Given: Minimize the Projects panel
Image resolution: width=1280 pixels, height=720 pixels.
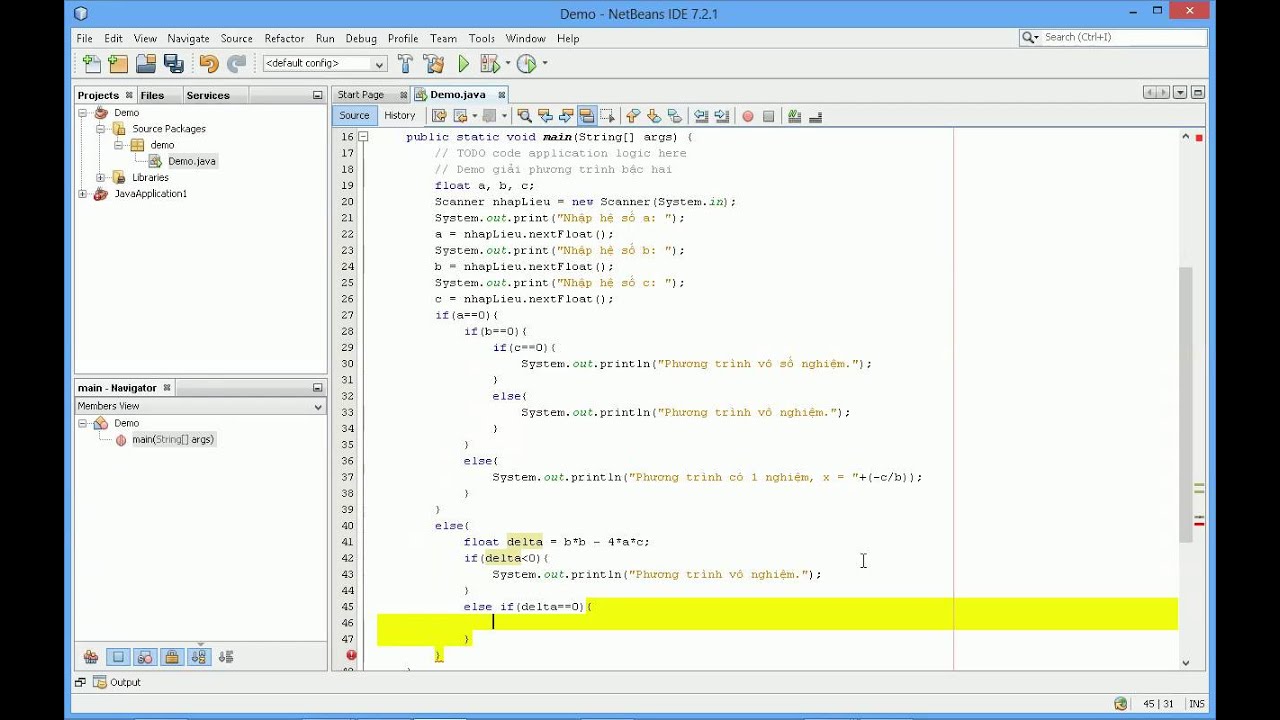Looking at the screenshot, I should 317,95.
